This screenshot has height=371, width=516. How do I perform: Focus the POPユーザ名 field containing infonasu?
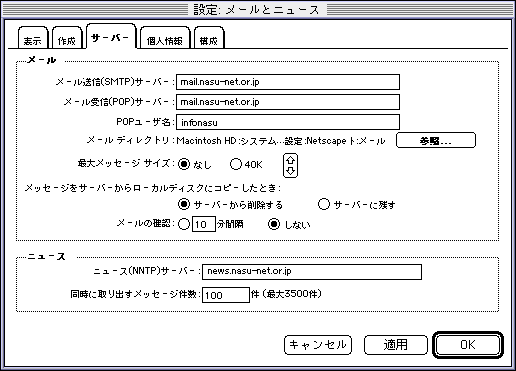(288, 122)
